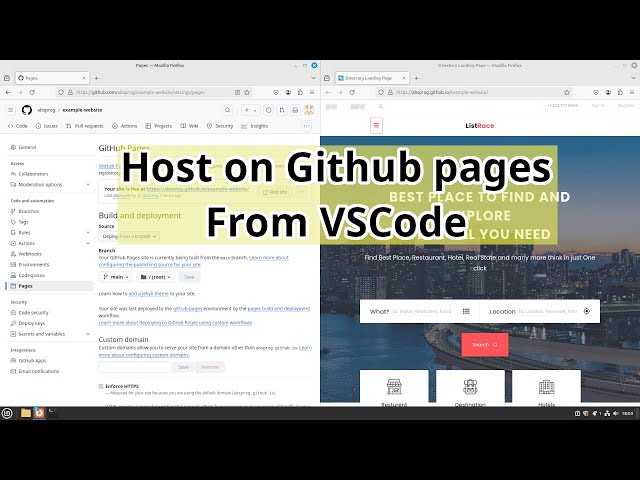Click the Restaurant category storefront icon
This screenshot has height=480, width=640.
tap(394, 387)
